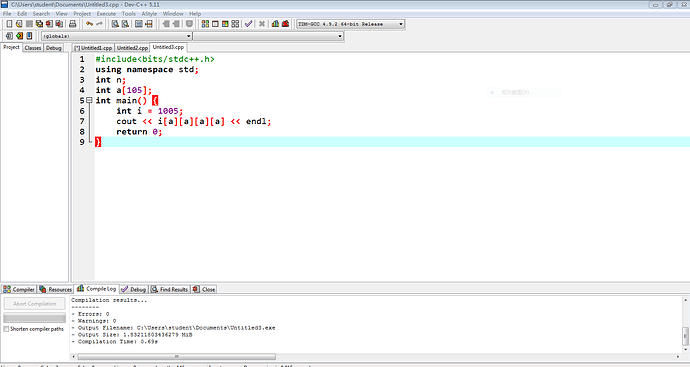Click the 'Errors: 0' compile log line
The height and width of the screenshot is (367, 690).
[90, 314]
